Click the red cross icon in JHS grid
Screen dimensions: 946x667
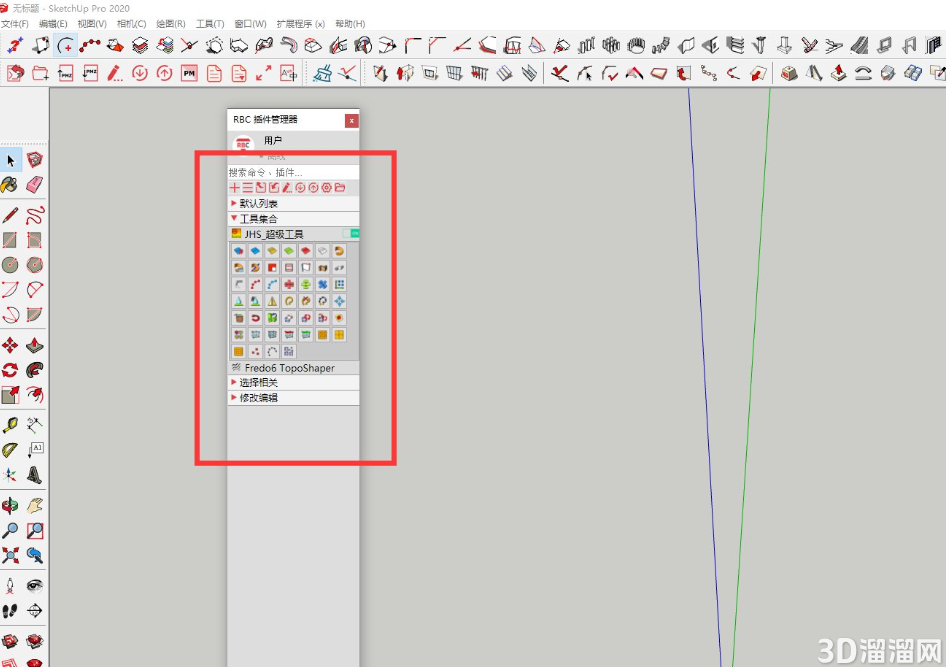pos(289,284)
